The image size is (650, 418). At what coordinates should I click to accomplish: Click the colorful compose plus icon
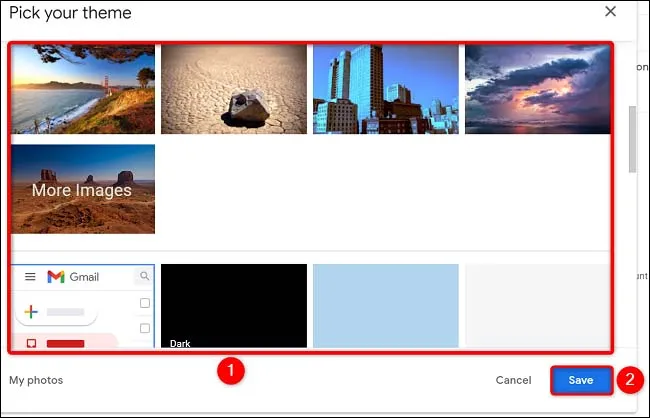(31, 312)
